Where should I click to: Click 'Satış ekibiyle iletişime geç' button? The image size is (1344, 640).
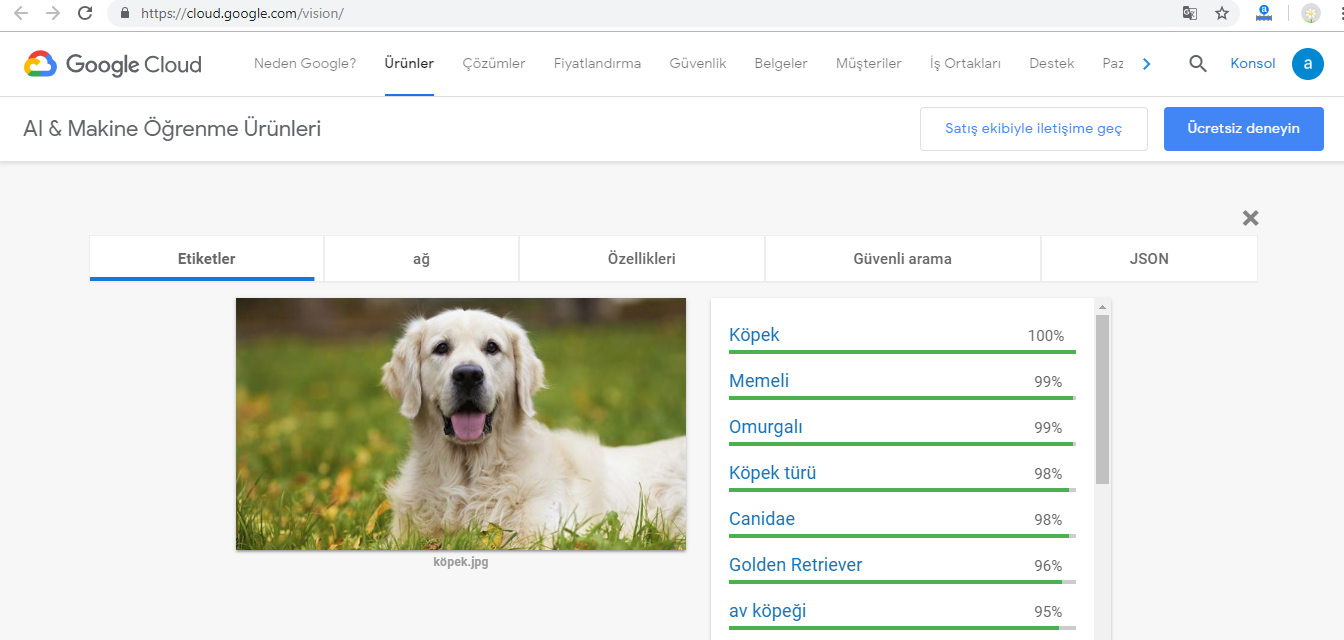pos(1034,129)
